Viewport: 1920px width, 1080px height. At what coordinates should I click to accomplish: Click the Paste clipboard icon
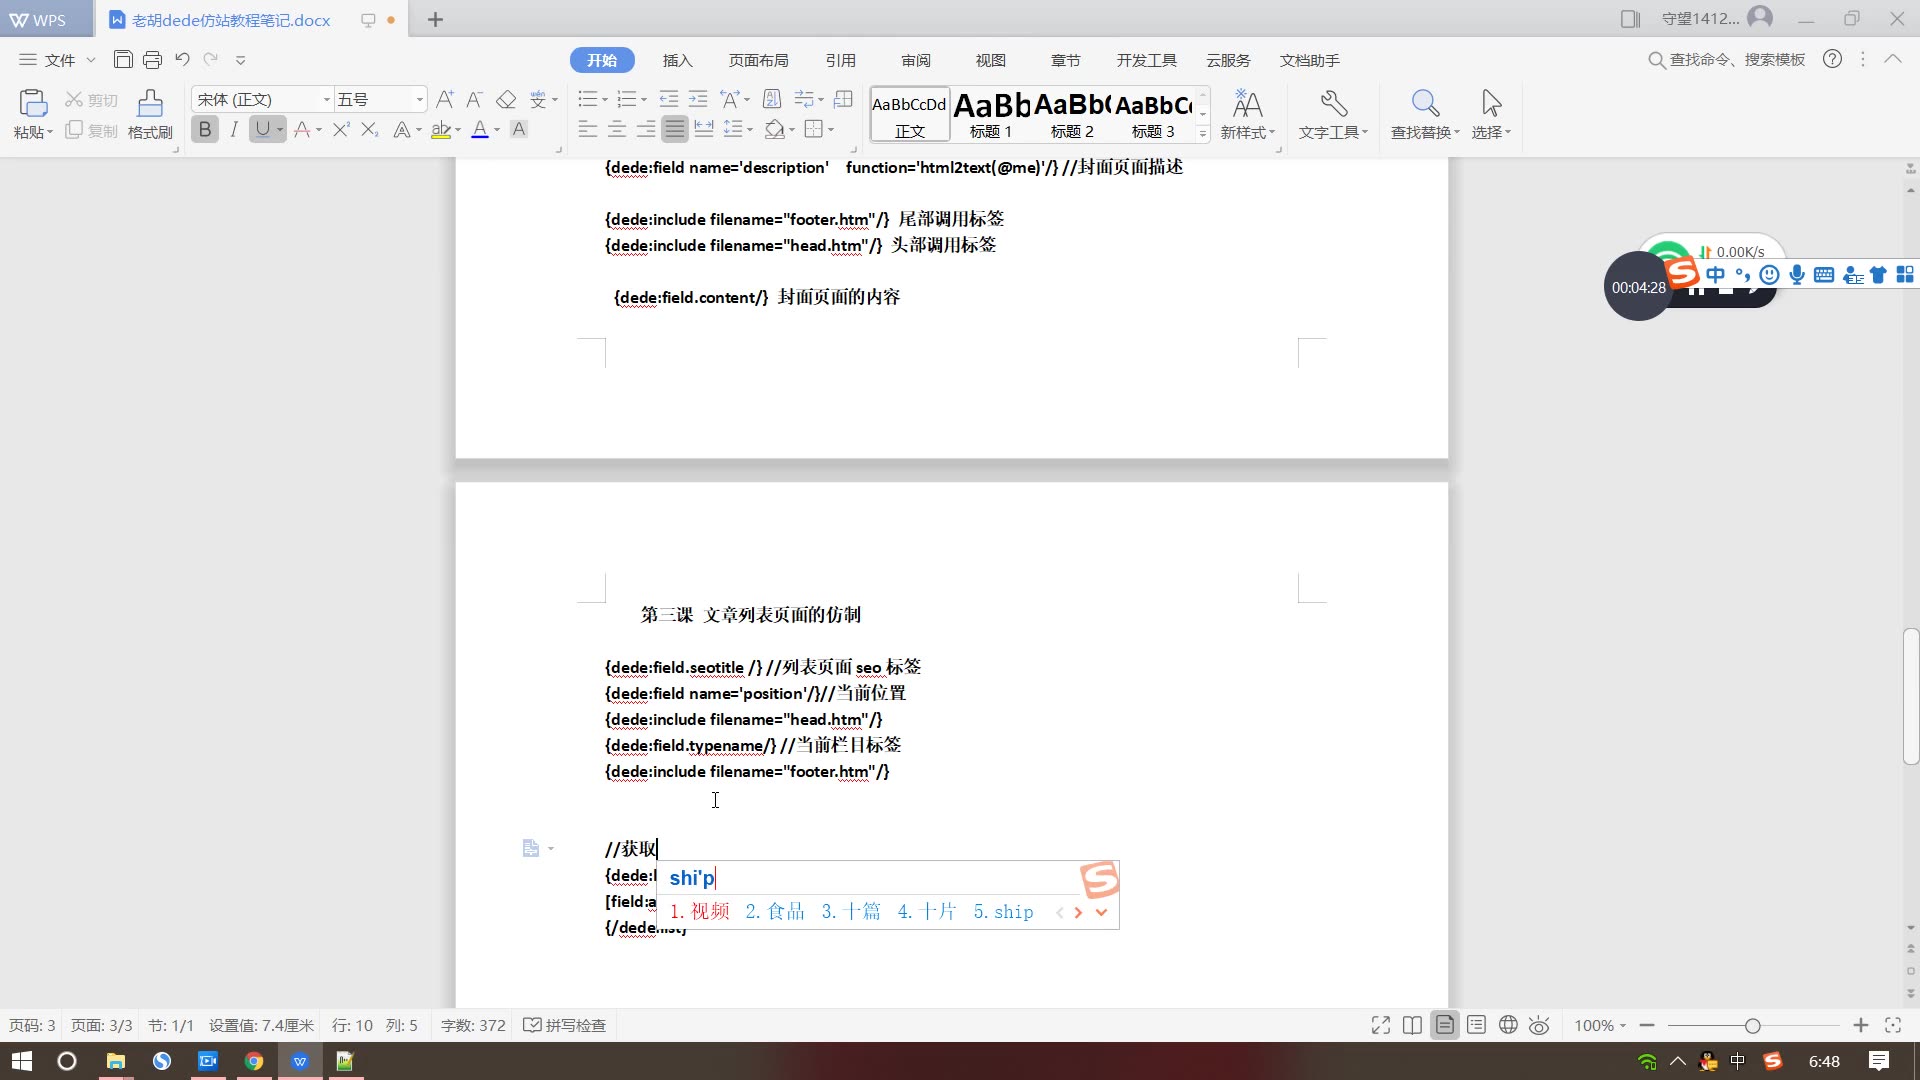[x=32, y=103]
